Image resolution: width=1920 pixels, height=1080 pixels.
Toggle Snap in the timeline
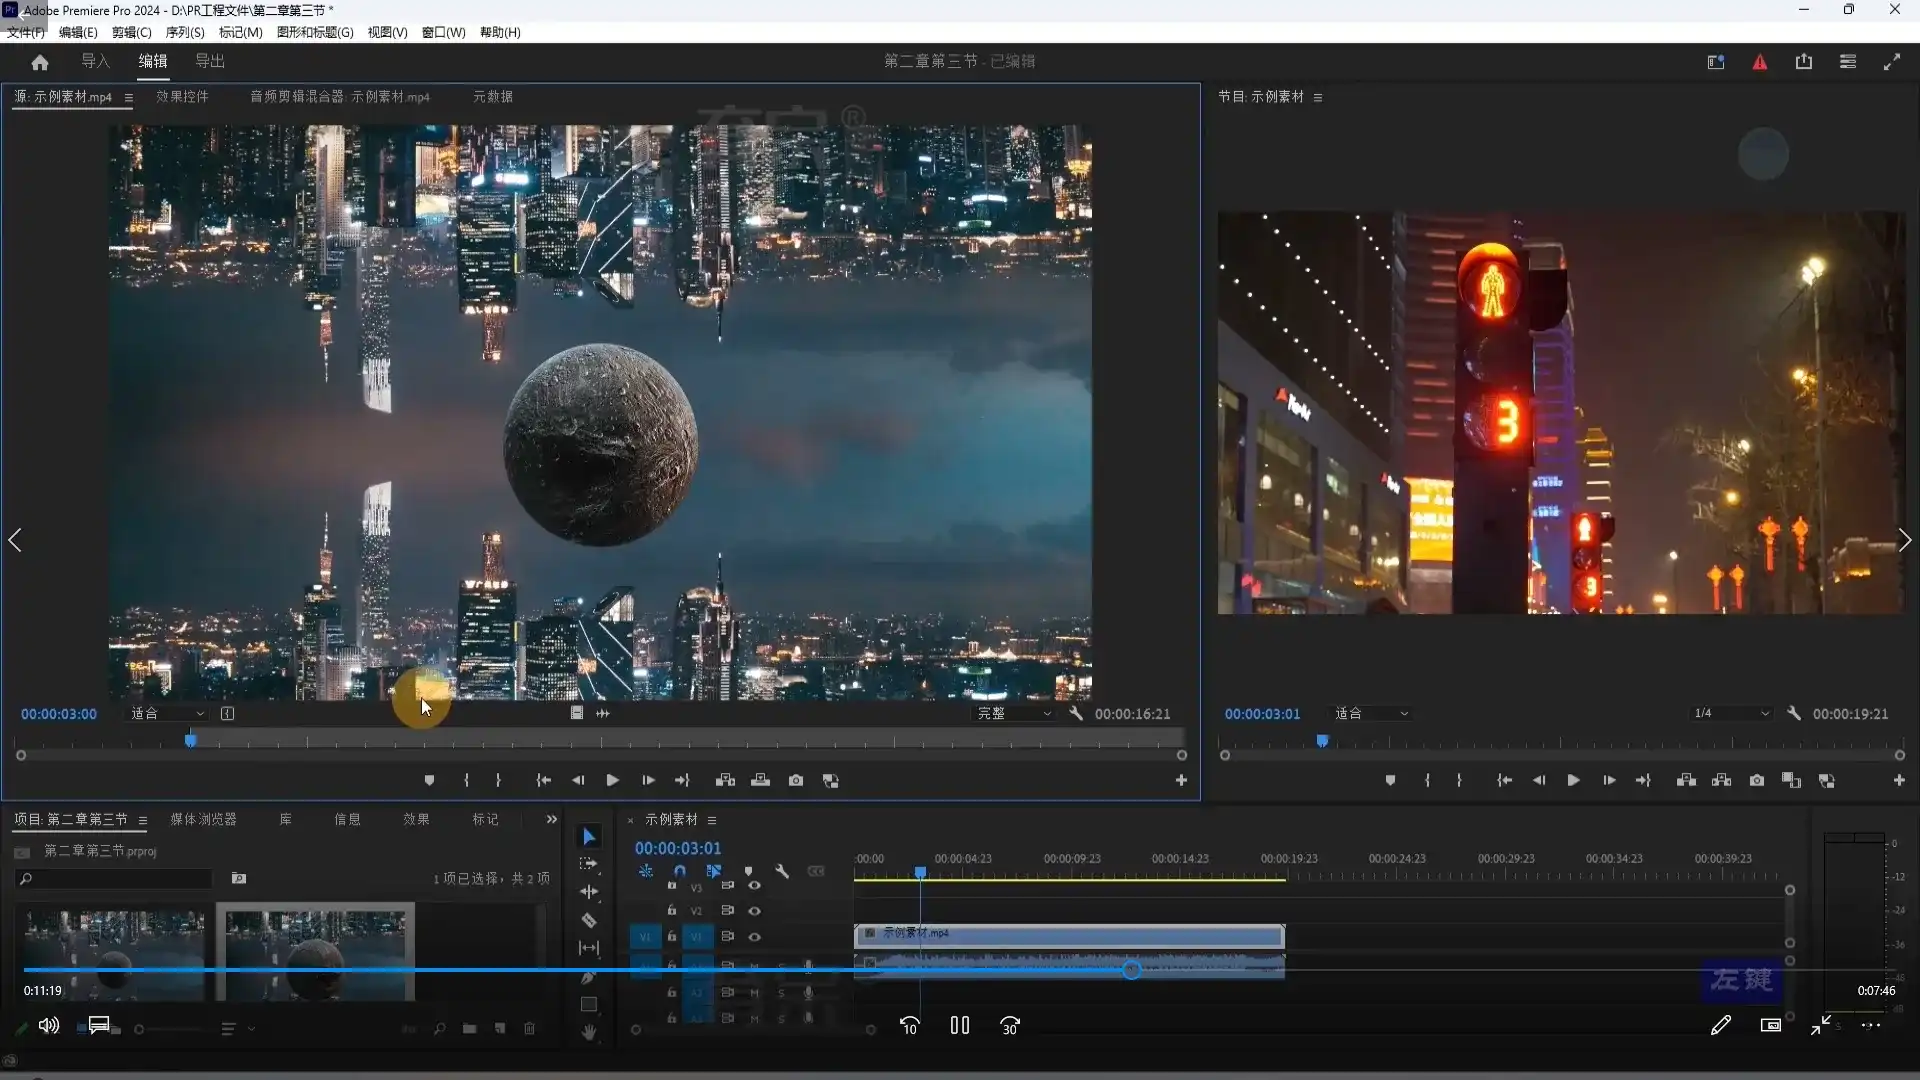pos(680,871)
